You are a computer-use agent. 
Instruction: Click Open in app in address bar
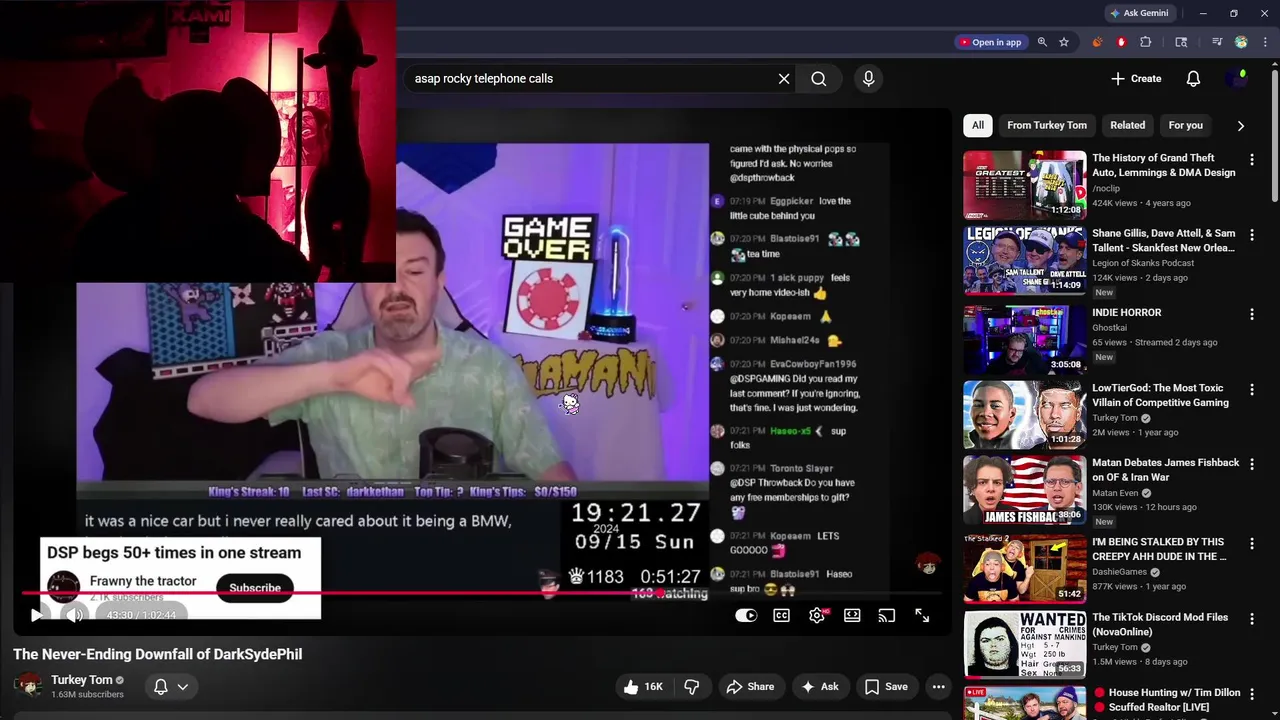point(990,42)
